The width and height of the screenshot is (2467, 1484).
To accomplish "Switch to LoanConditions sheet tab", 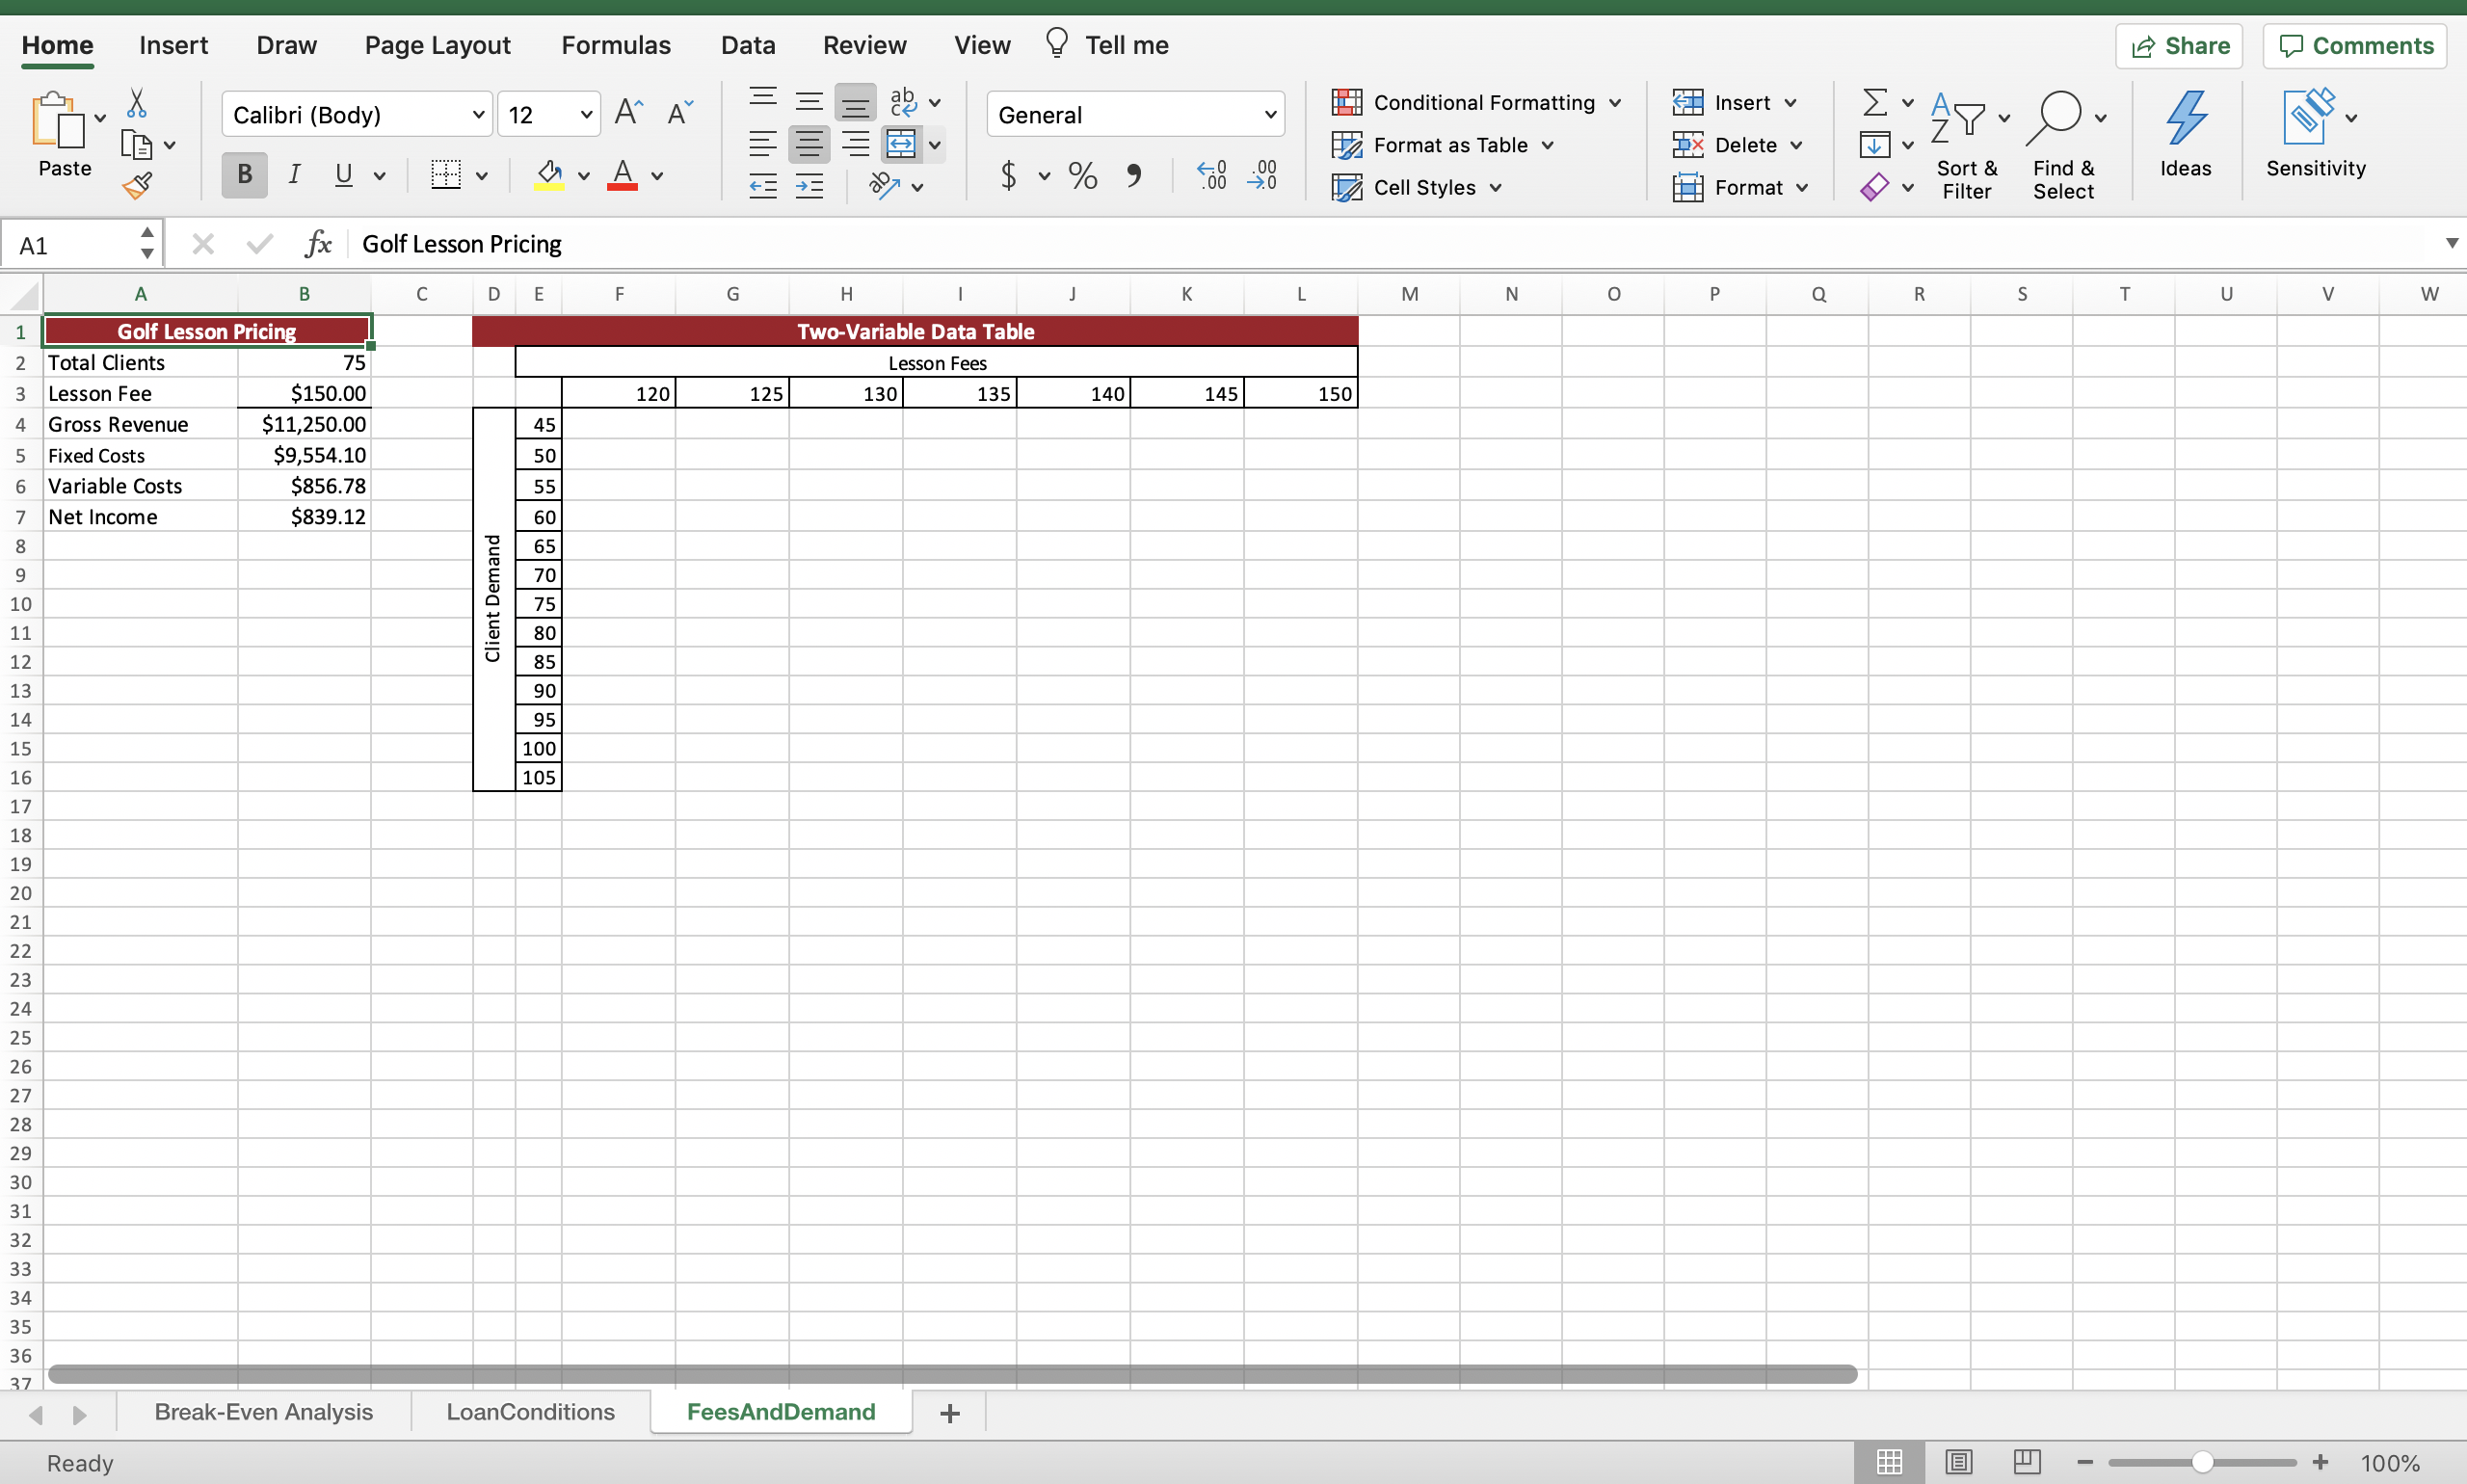I will [x=530, y=1412].
